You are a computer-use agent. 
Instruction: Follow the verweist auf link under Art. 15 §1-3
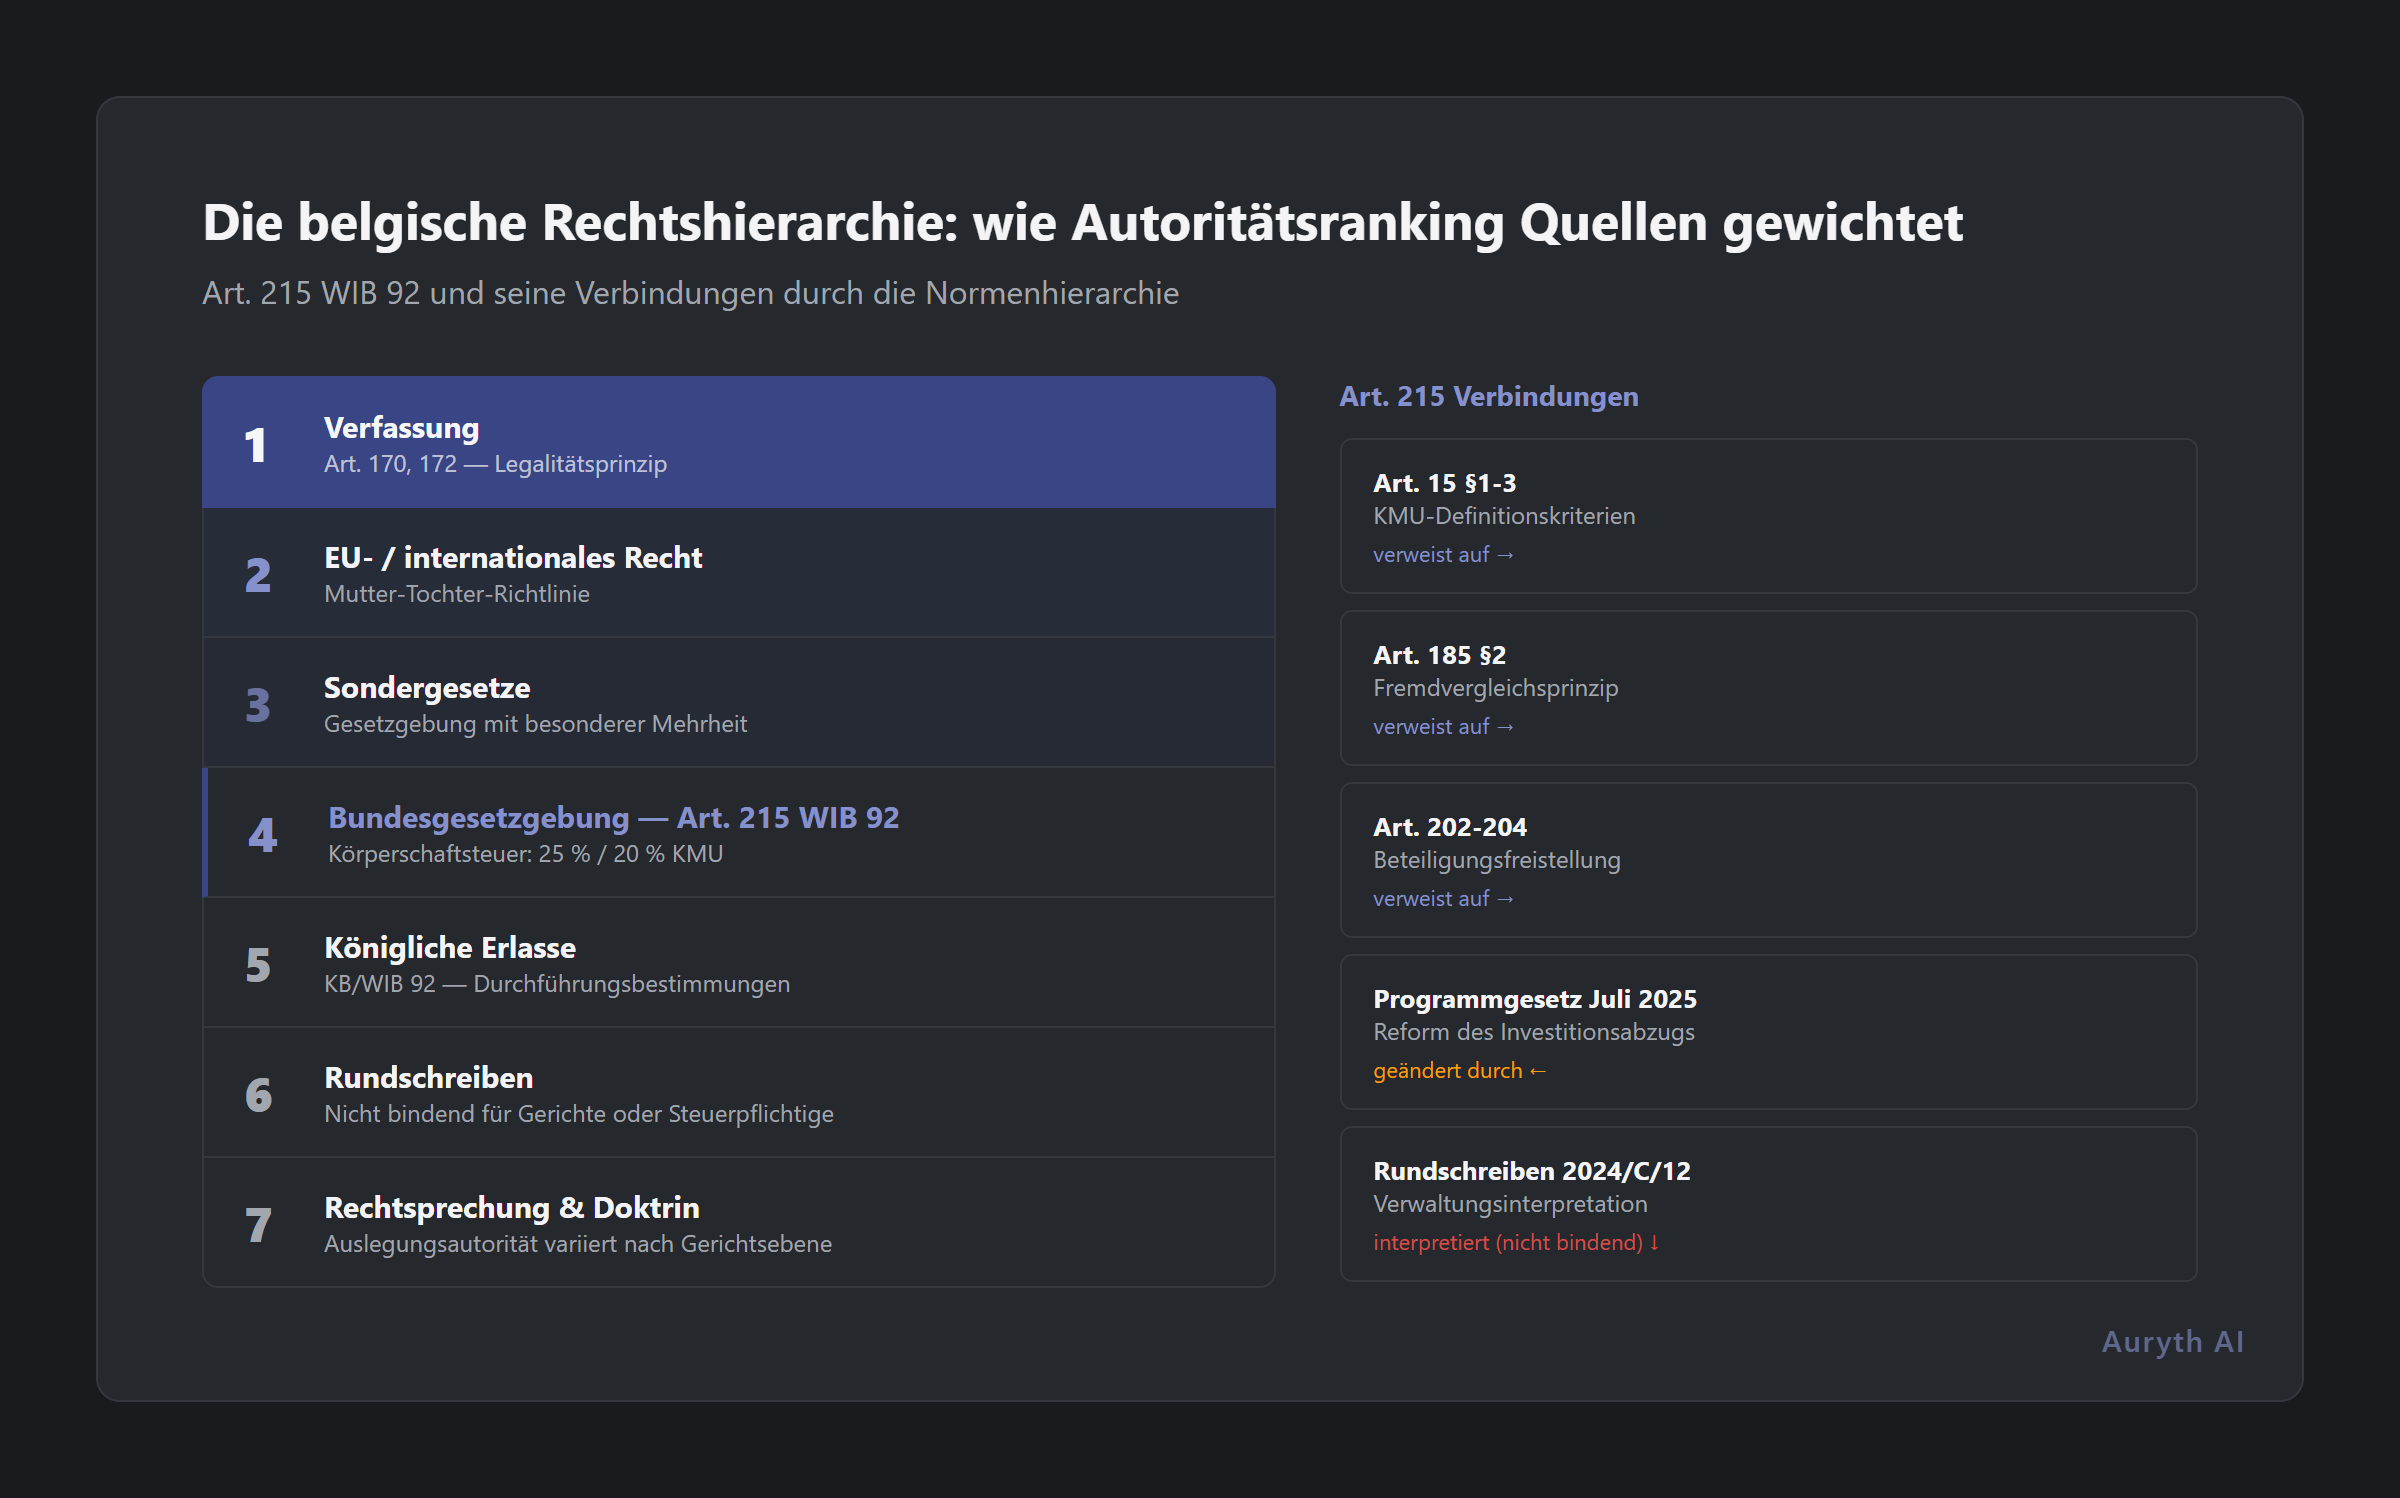[x=1443, y=554]
